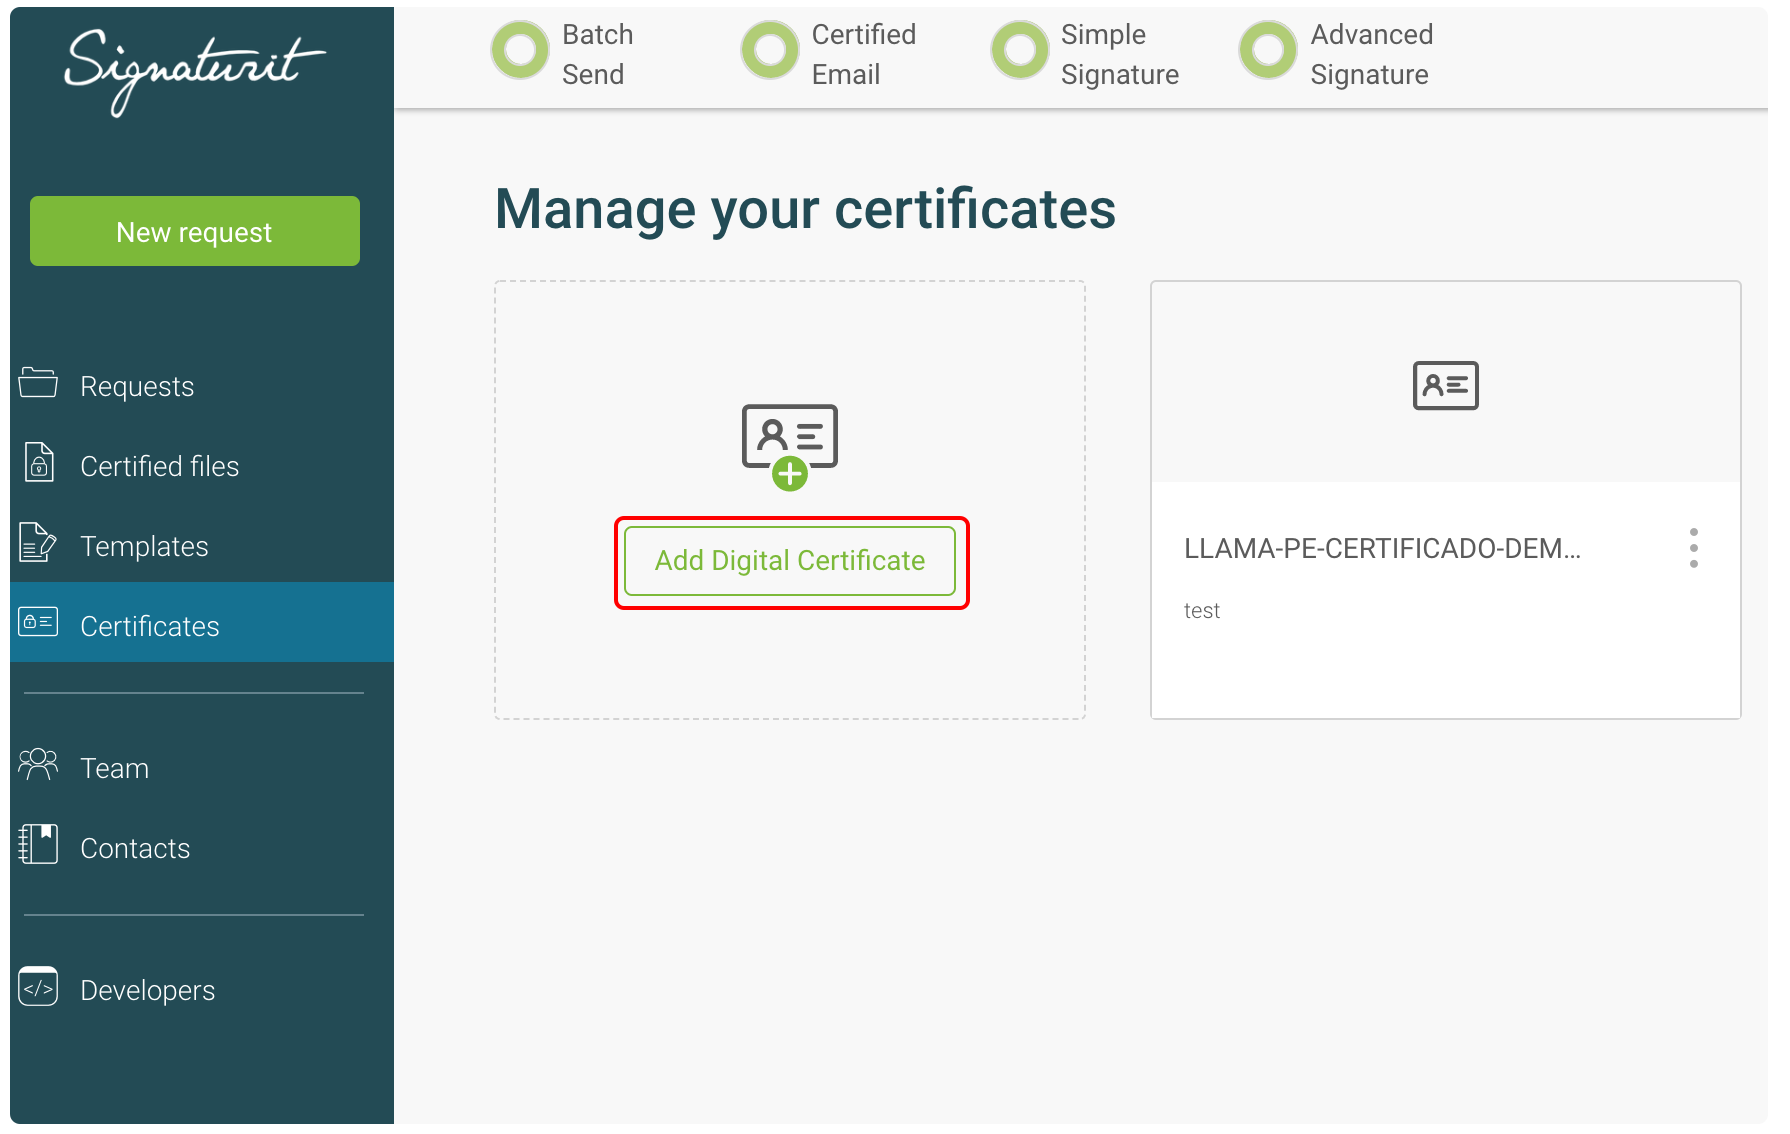Click the Batch Send ring icon
This screenshot has width=1790, height=1134.
click(520, 50)
